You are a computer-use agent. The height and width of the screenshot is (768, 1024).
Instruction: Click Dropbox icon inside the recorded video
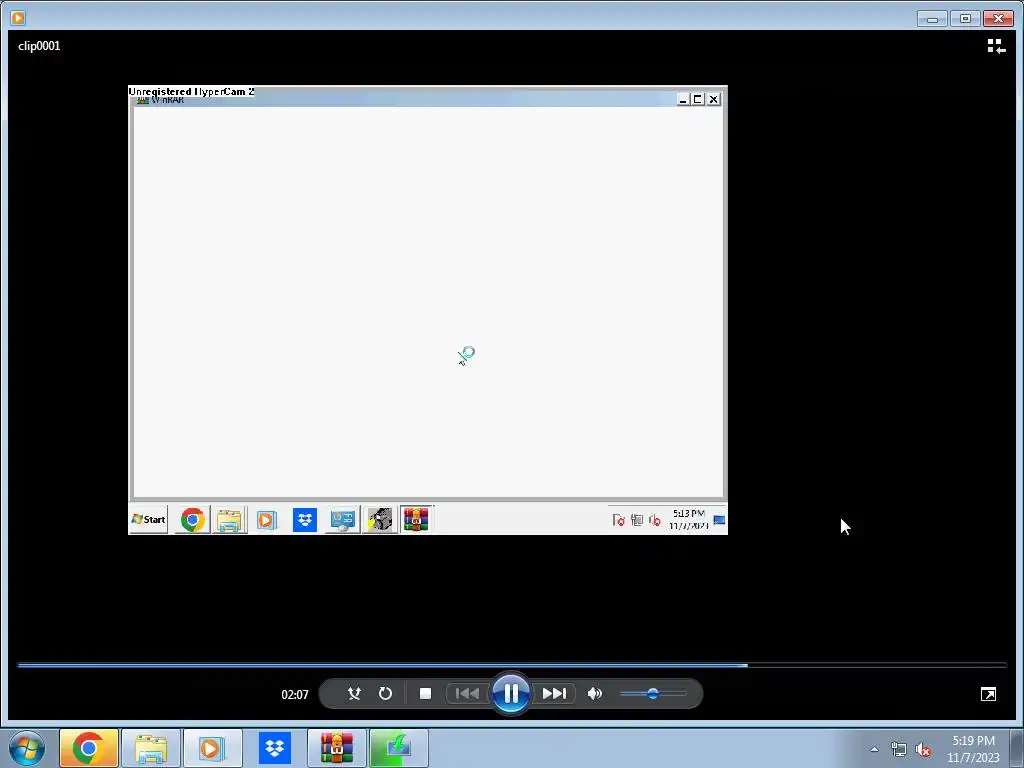tap(304, 520)
